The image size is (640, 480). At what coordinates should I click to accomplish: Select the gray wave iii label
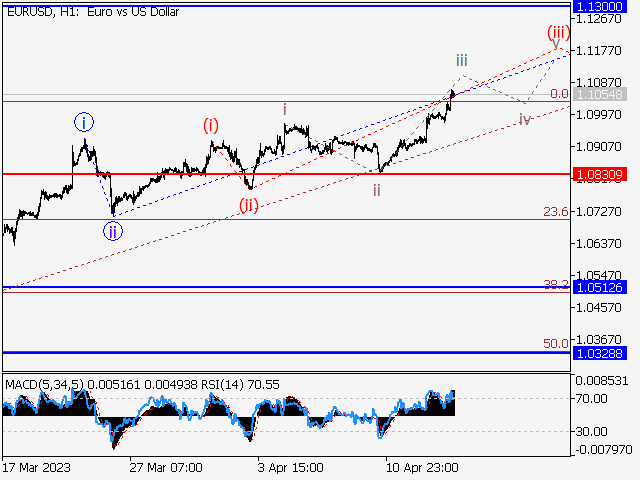click(462, 60)
